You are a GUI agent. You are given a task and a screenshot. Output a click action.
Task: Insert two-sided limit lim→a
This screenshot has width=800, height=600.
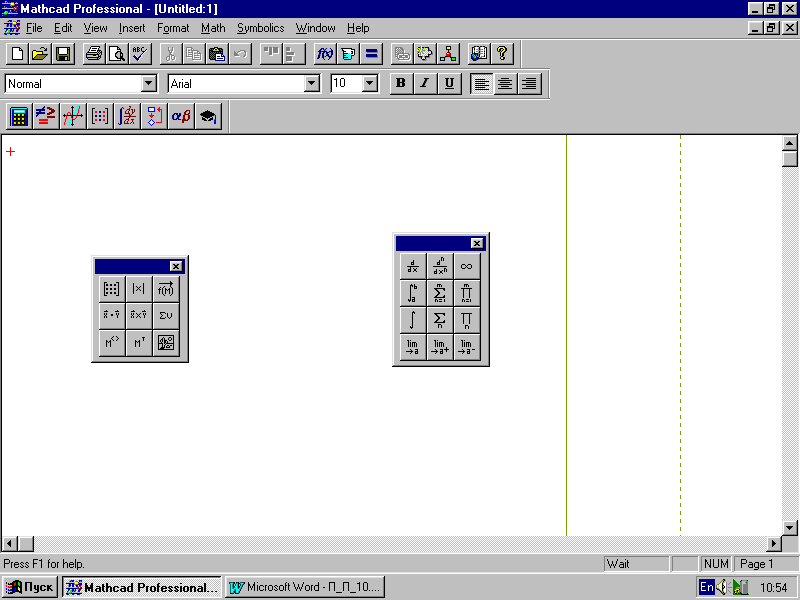413,347
